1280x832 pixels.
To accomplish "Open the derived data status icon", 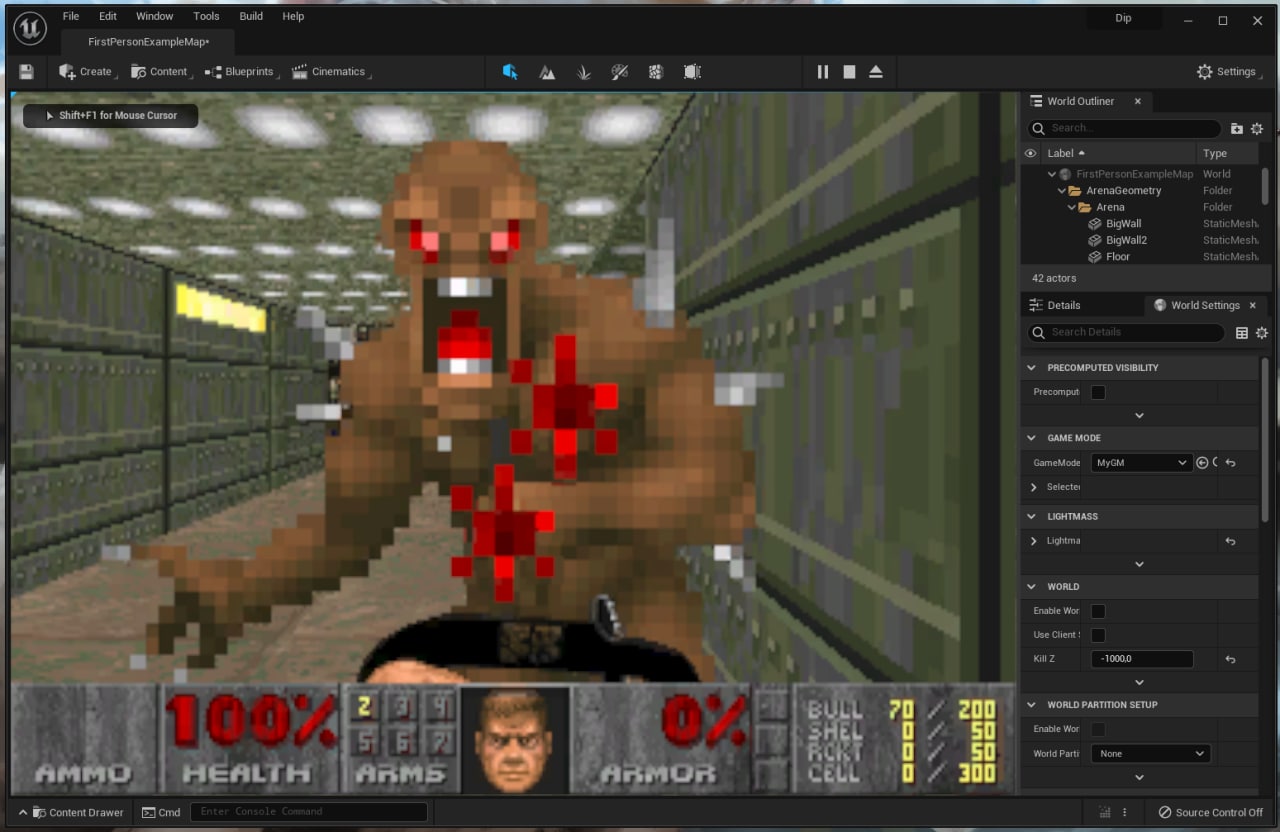I will pos(1104,812).
